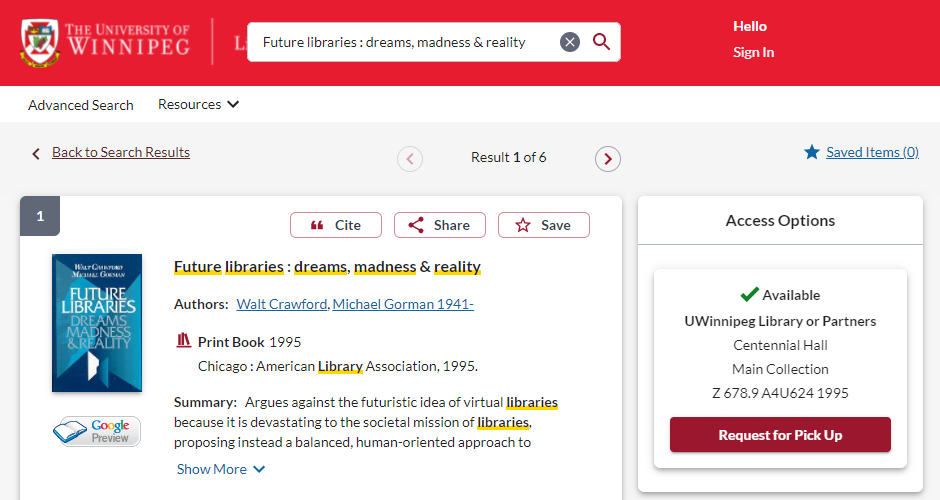Open the book title link
940x500 pixels.
click(327, 267)
